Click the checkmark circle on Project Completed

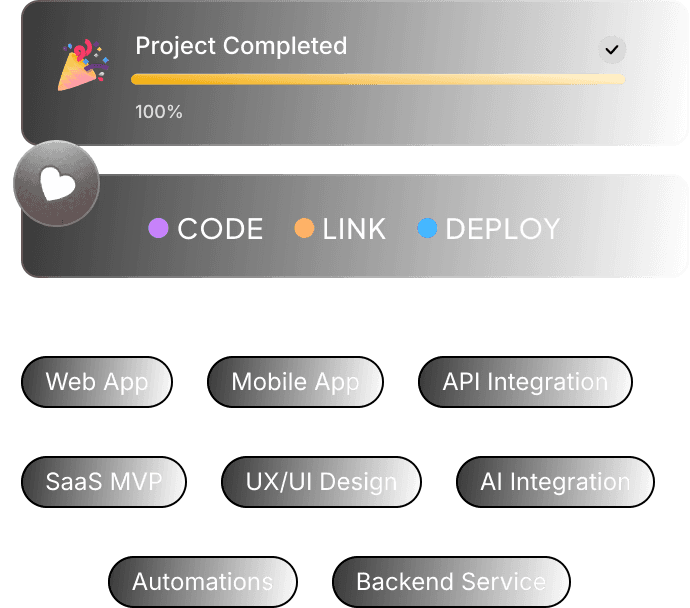click(x=612, y=50)
